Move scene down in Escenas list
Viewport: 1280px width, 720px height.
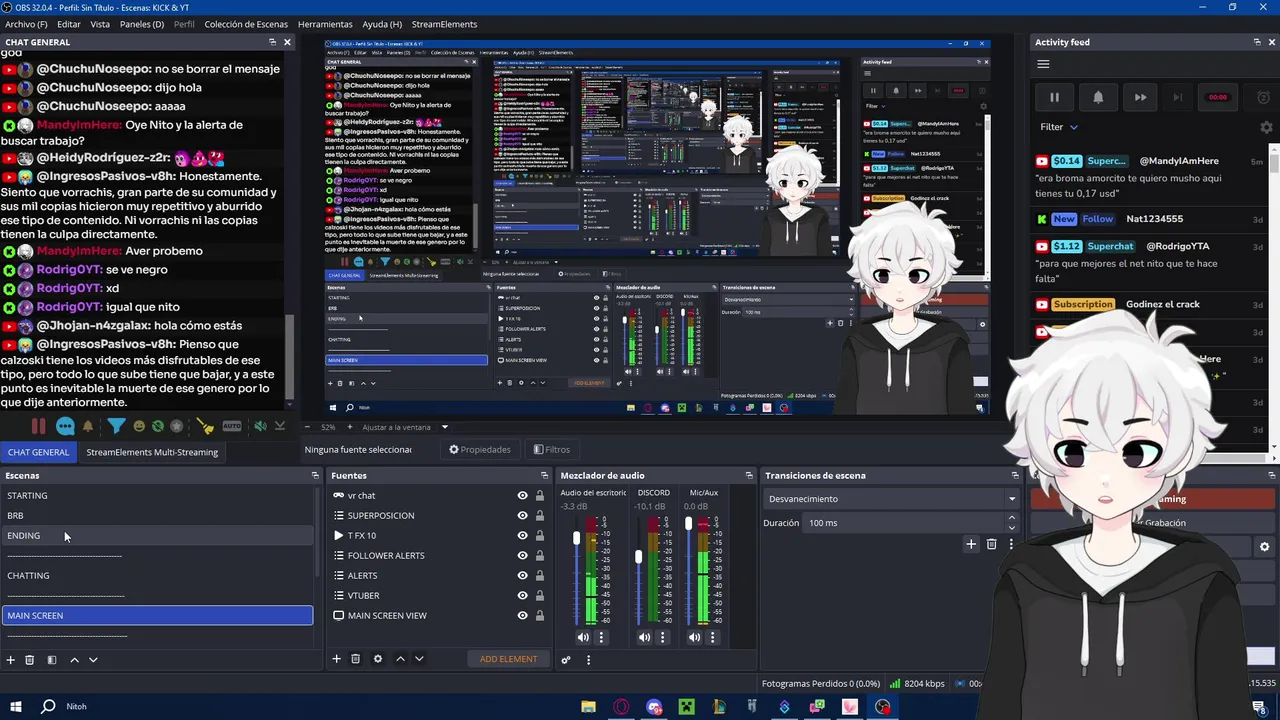tap(93, 659)
